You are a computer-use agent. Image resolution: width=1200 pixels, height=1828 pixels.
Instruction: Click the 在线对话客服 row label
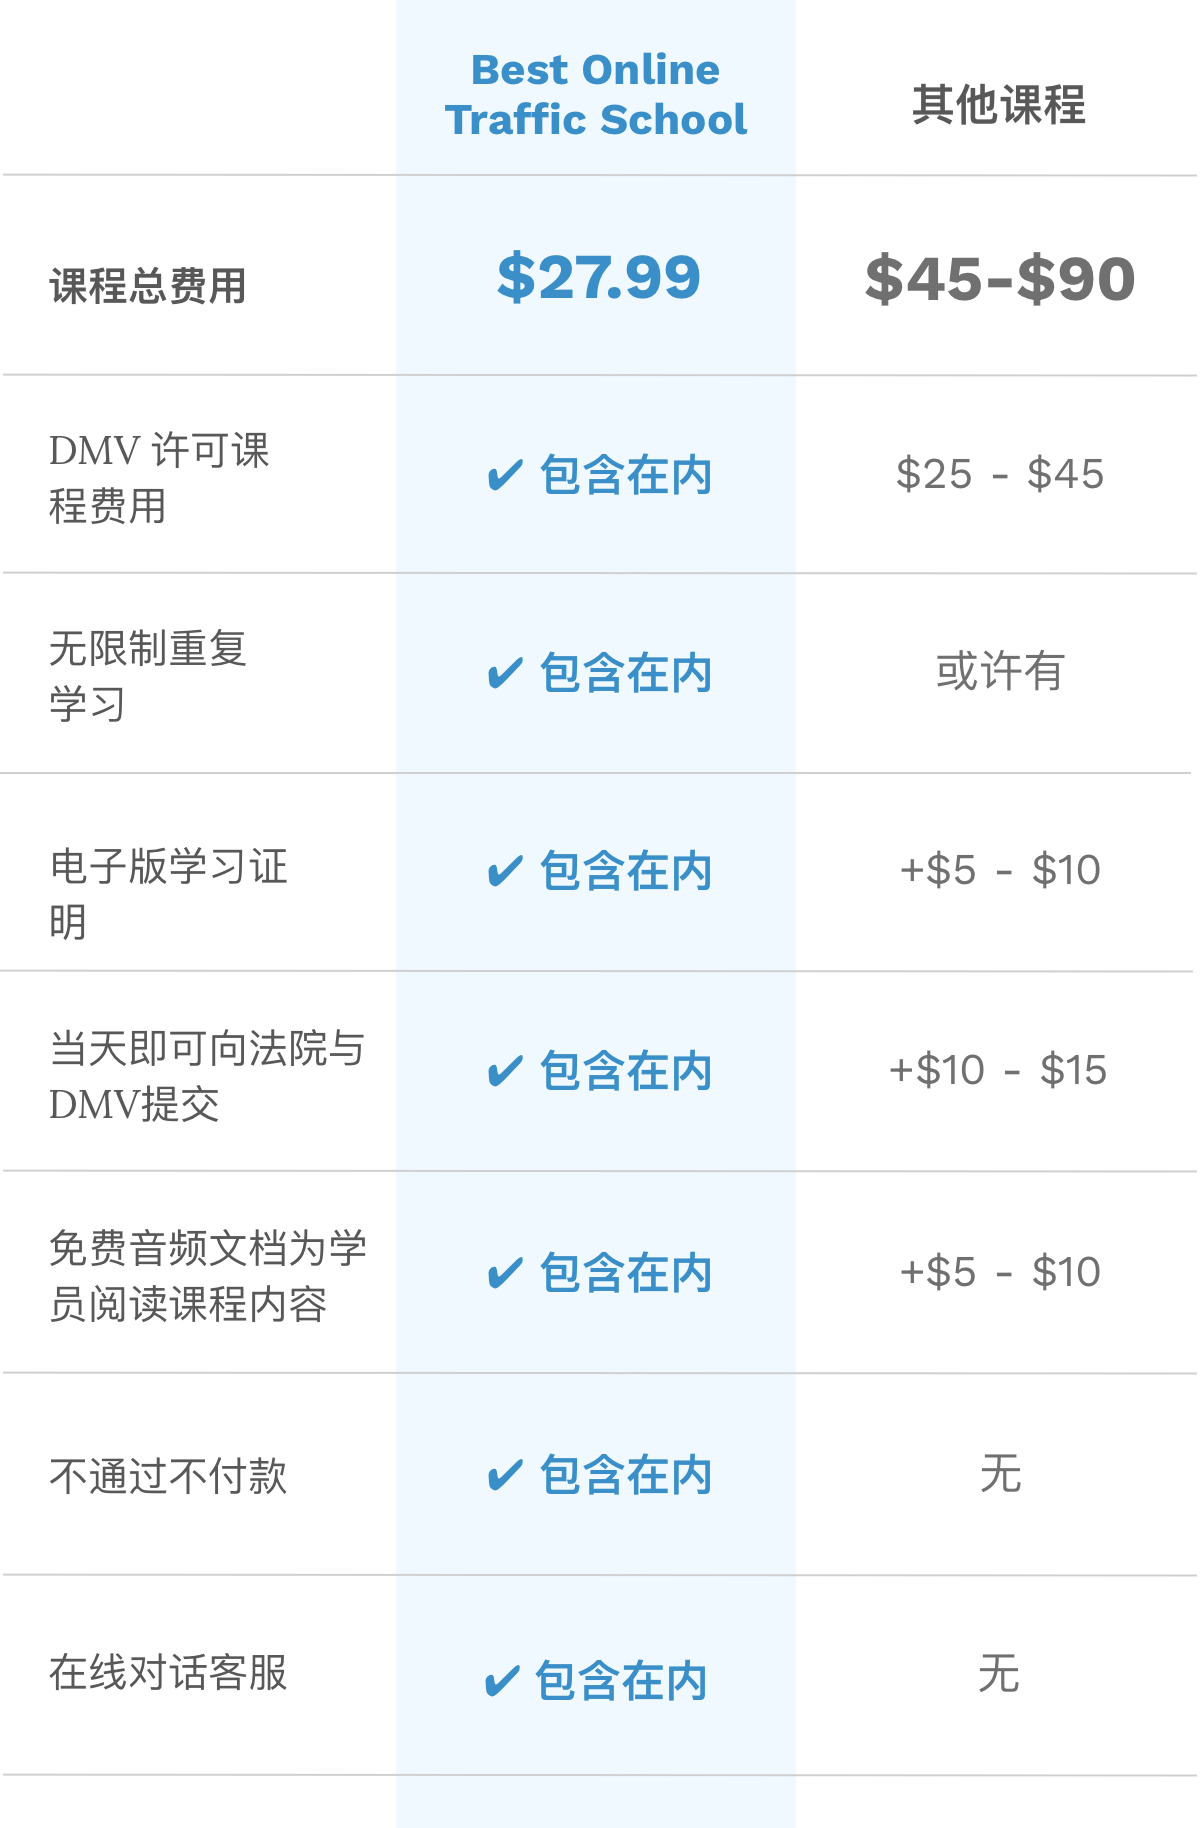pos(168,1672)
